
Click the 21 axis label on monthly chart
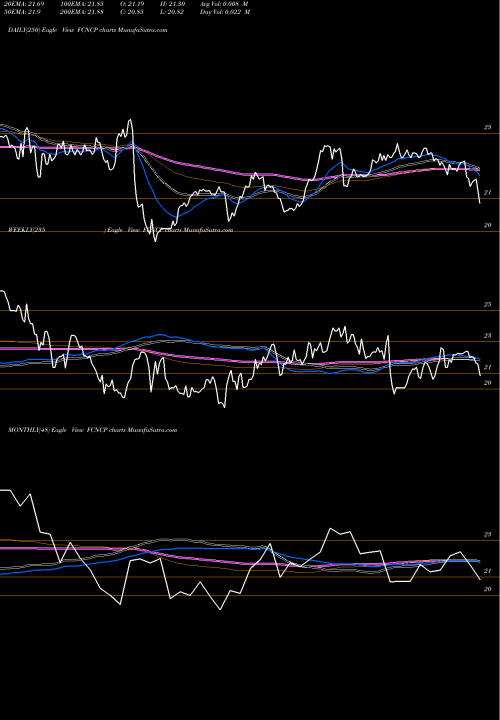[487, 571]
